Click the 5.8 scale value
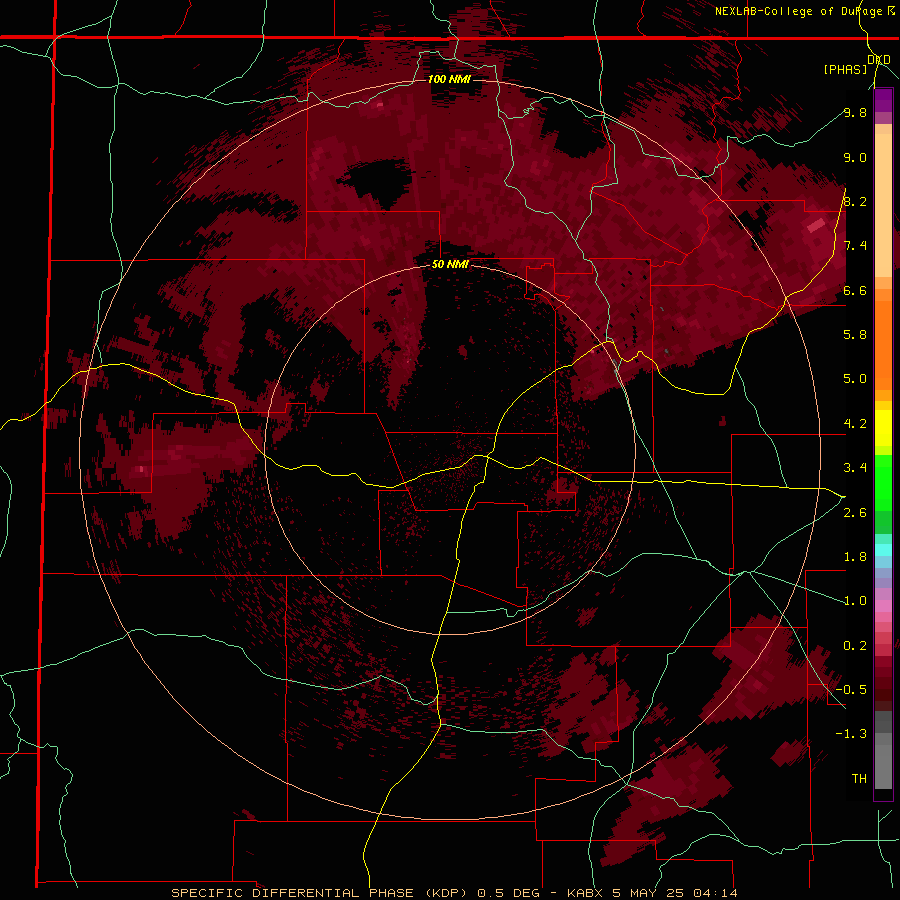 coord(855,334)
